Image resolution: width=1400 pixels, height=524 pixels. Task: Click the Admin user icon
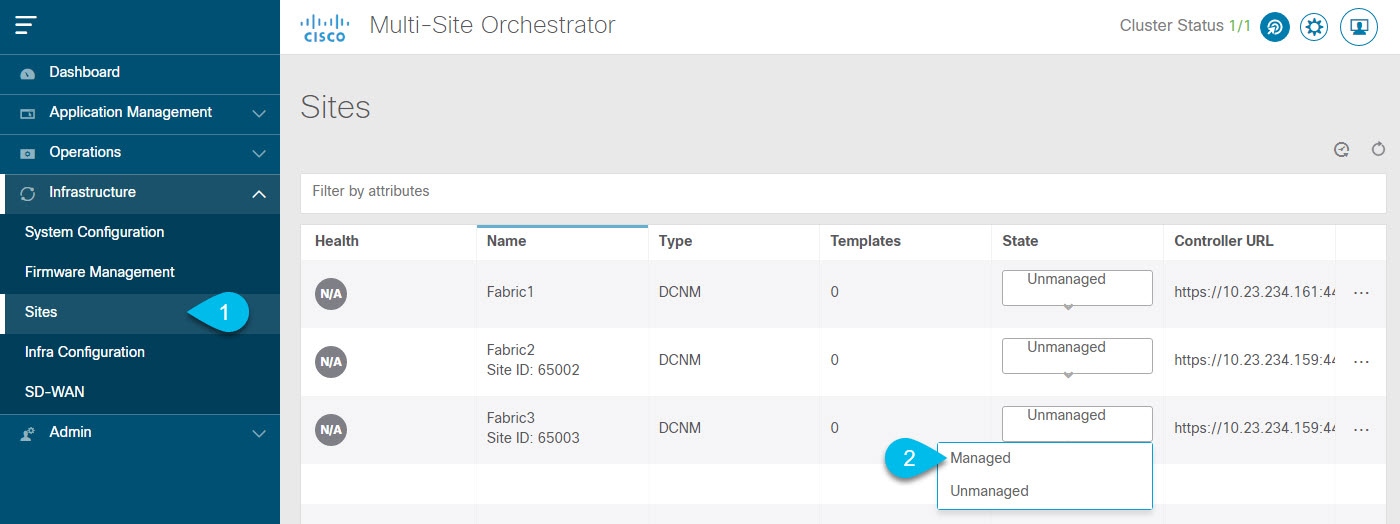28,433
